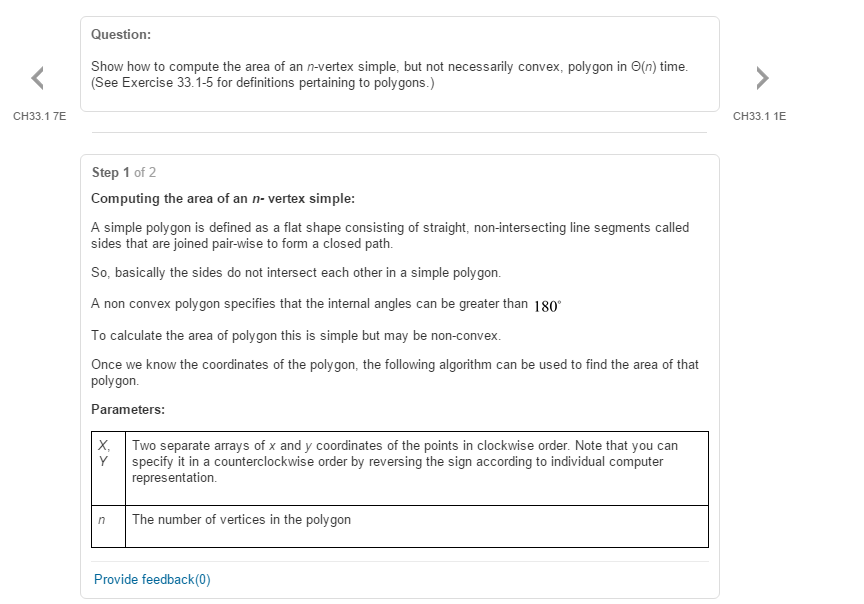Click the X, Y coordinates arrays description cell
The width and height of the screenshot is (864, 604).
click(x=417, y=468)
